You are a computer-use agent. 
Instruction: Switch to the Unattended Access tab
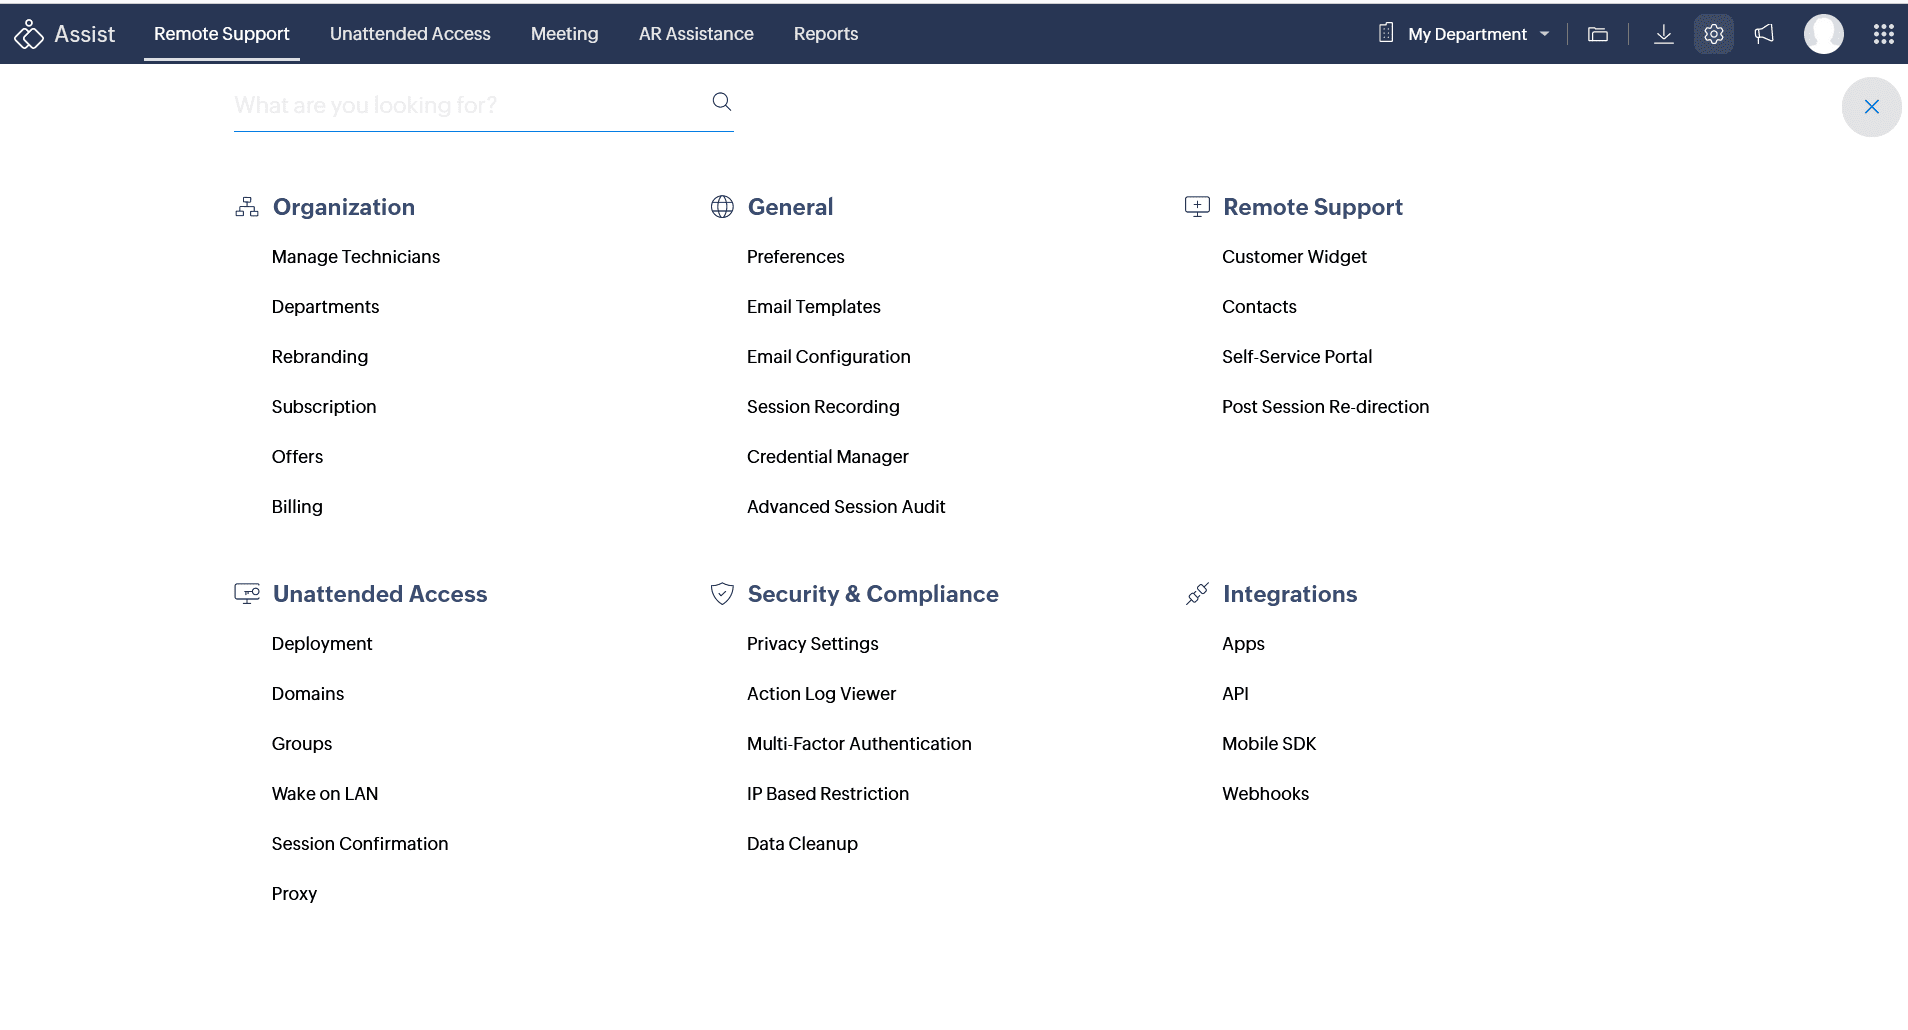(410, 34)
